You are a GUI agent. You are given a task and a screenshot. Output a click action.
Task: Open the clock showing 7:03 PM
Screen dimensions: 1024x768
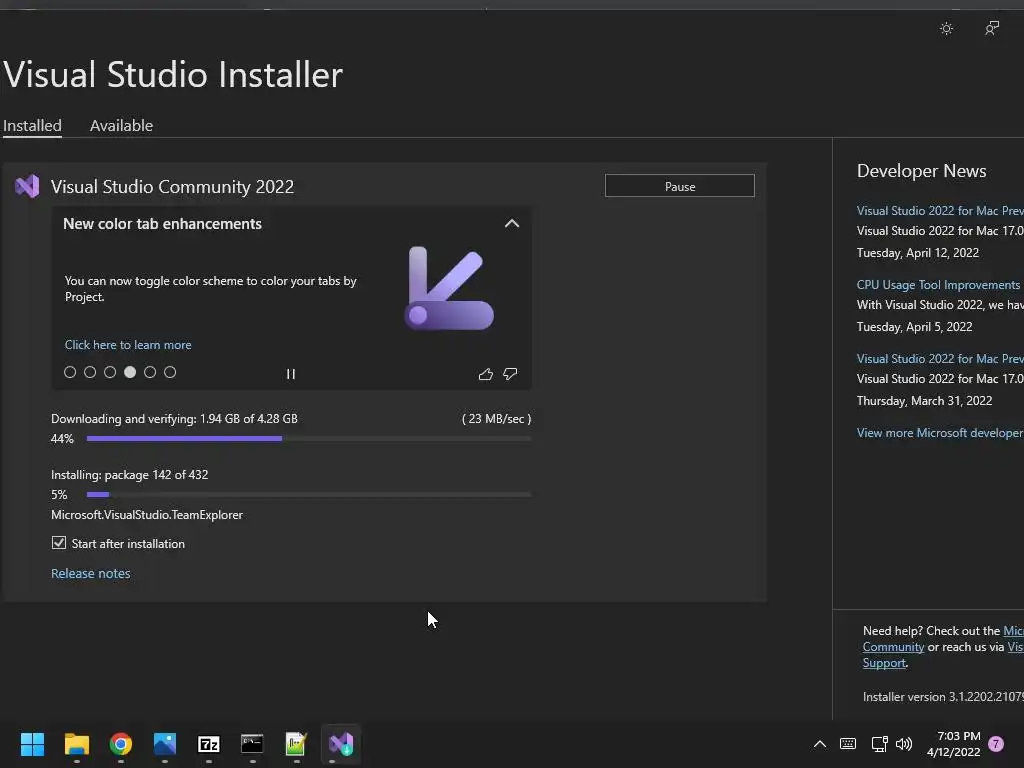pyautogui.click(x=953, y=744)
